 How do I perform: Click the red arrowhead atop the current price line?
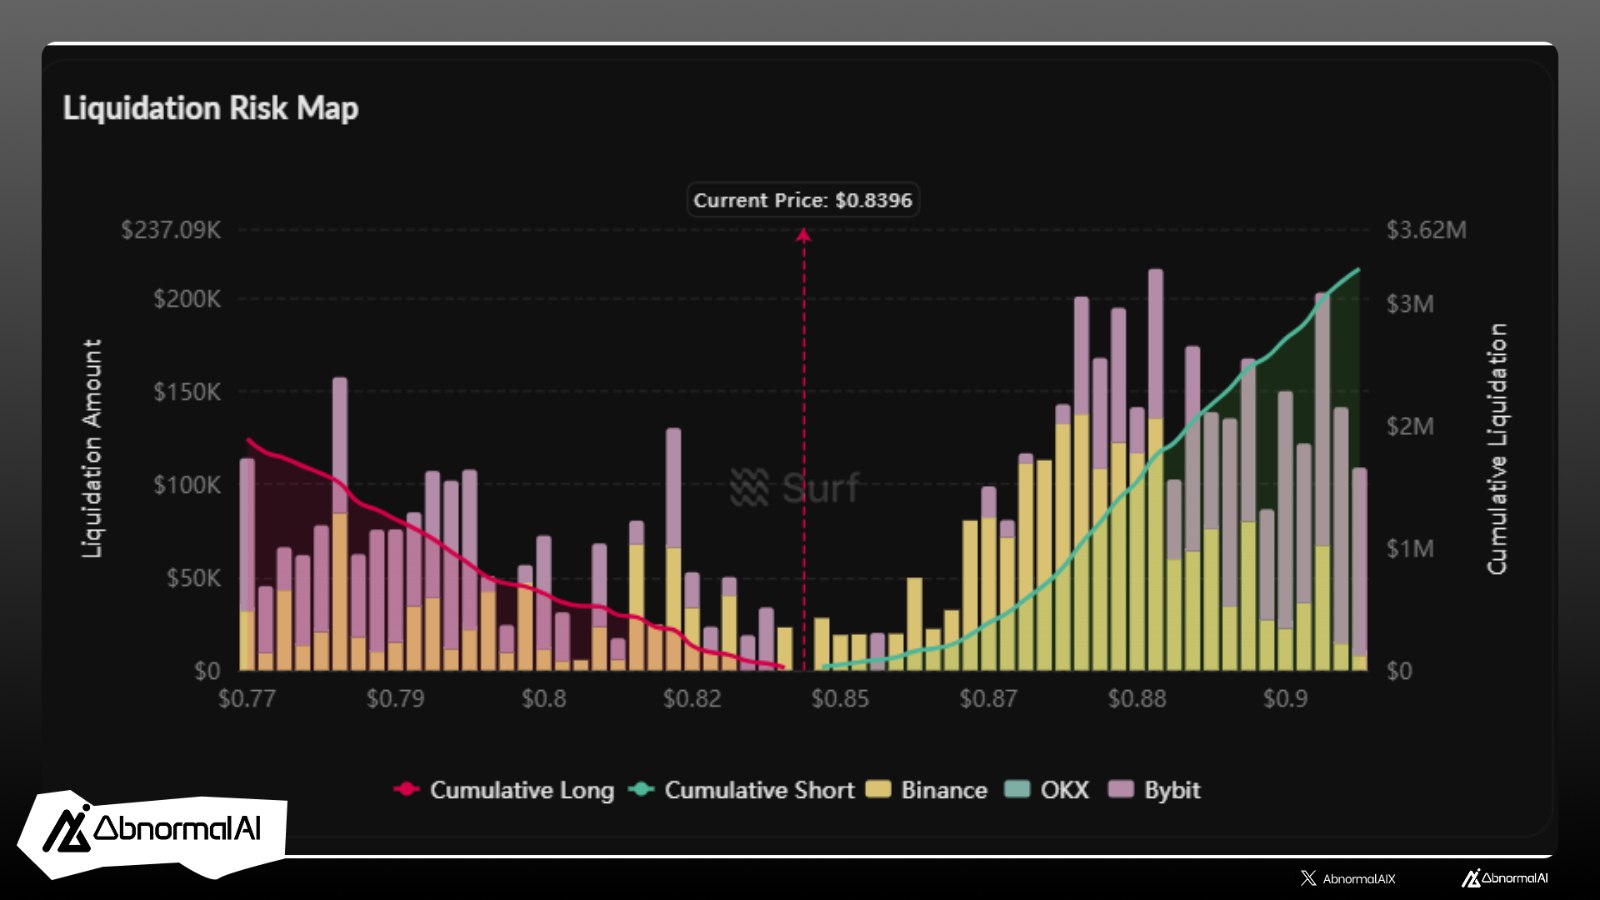tap(803, 235)
